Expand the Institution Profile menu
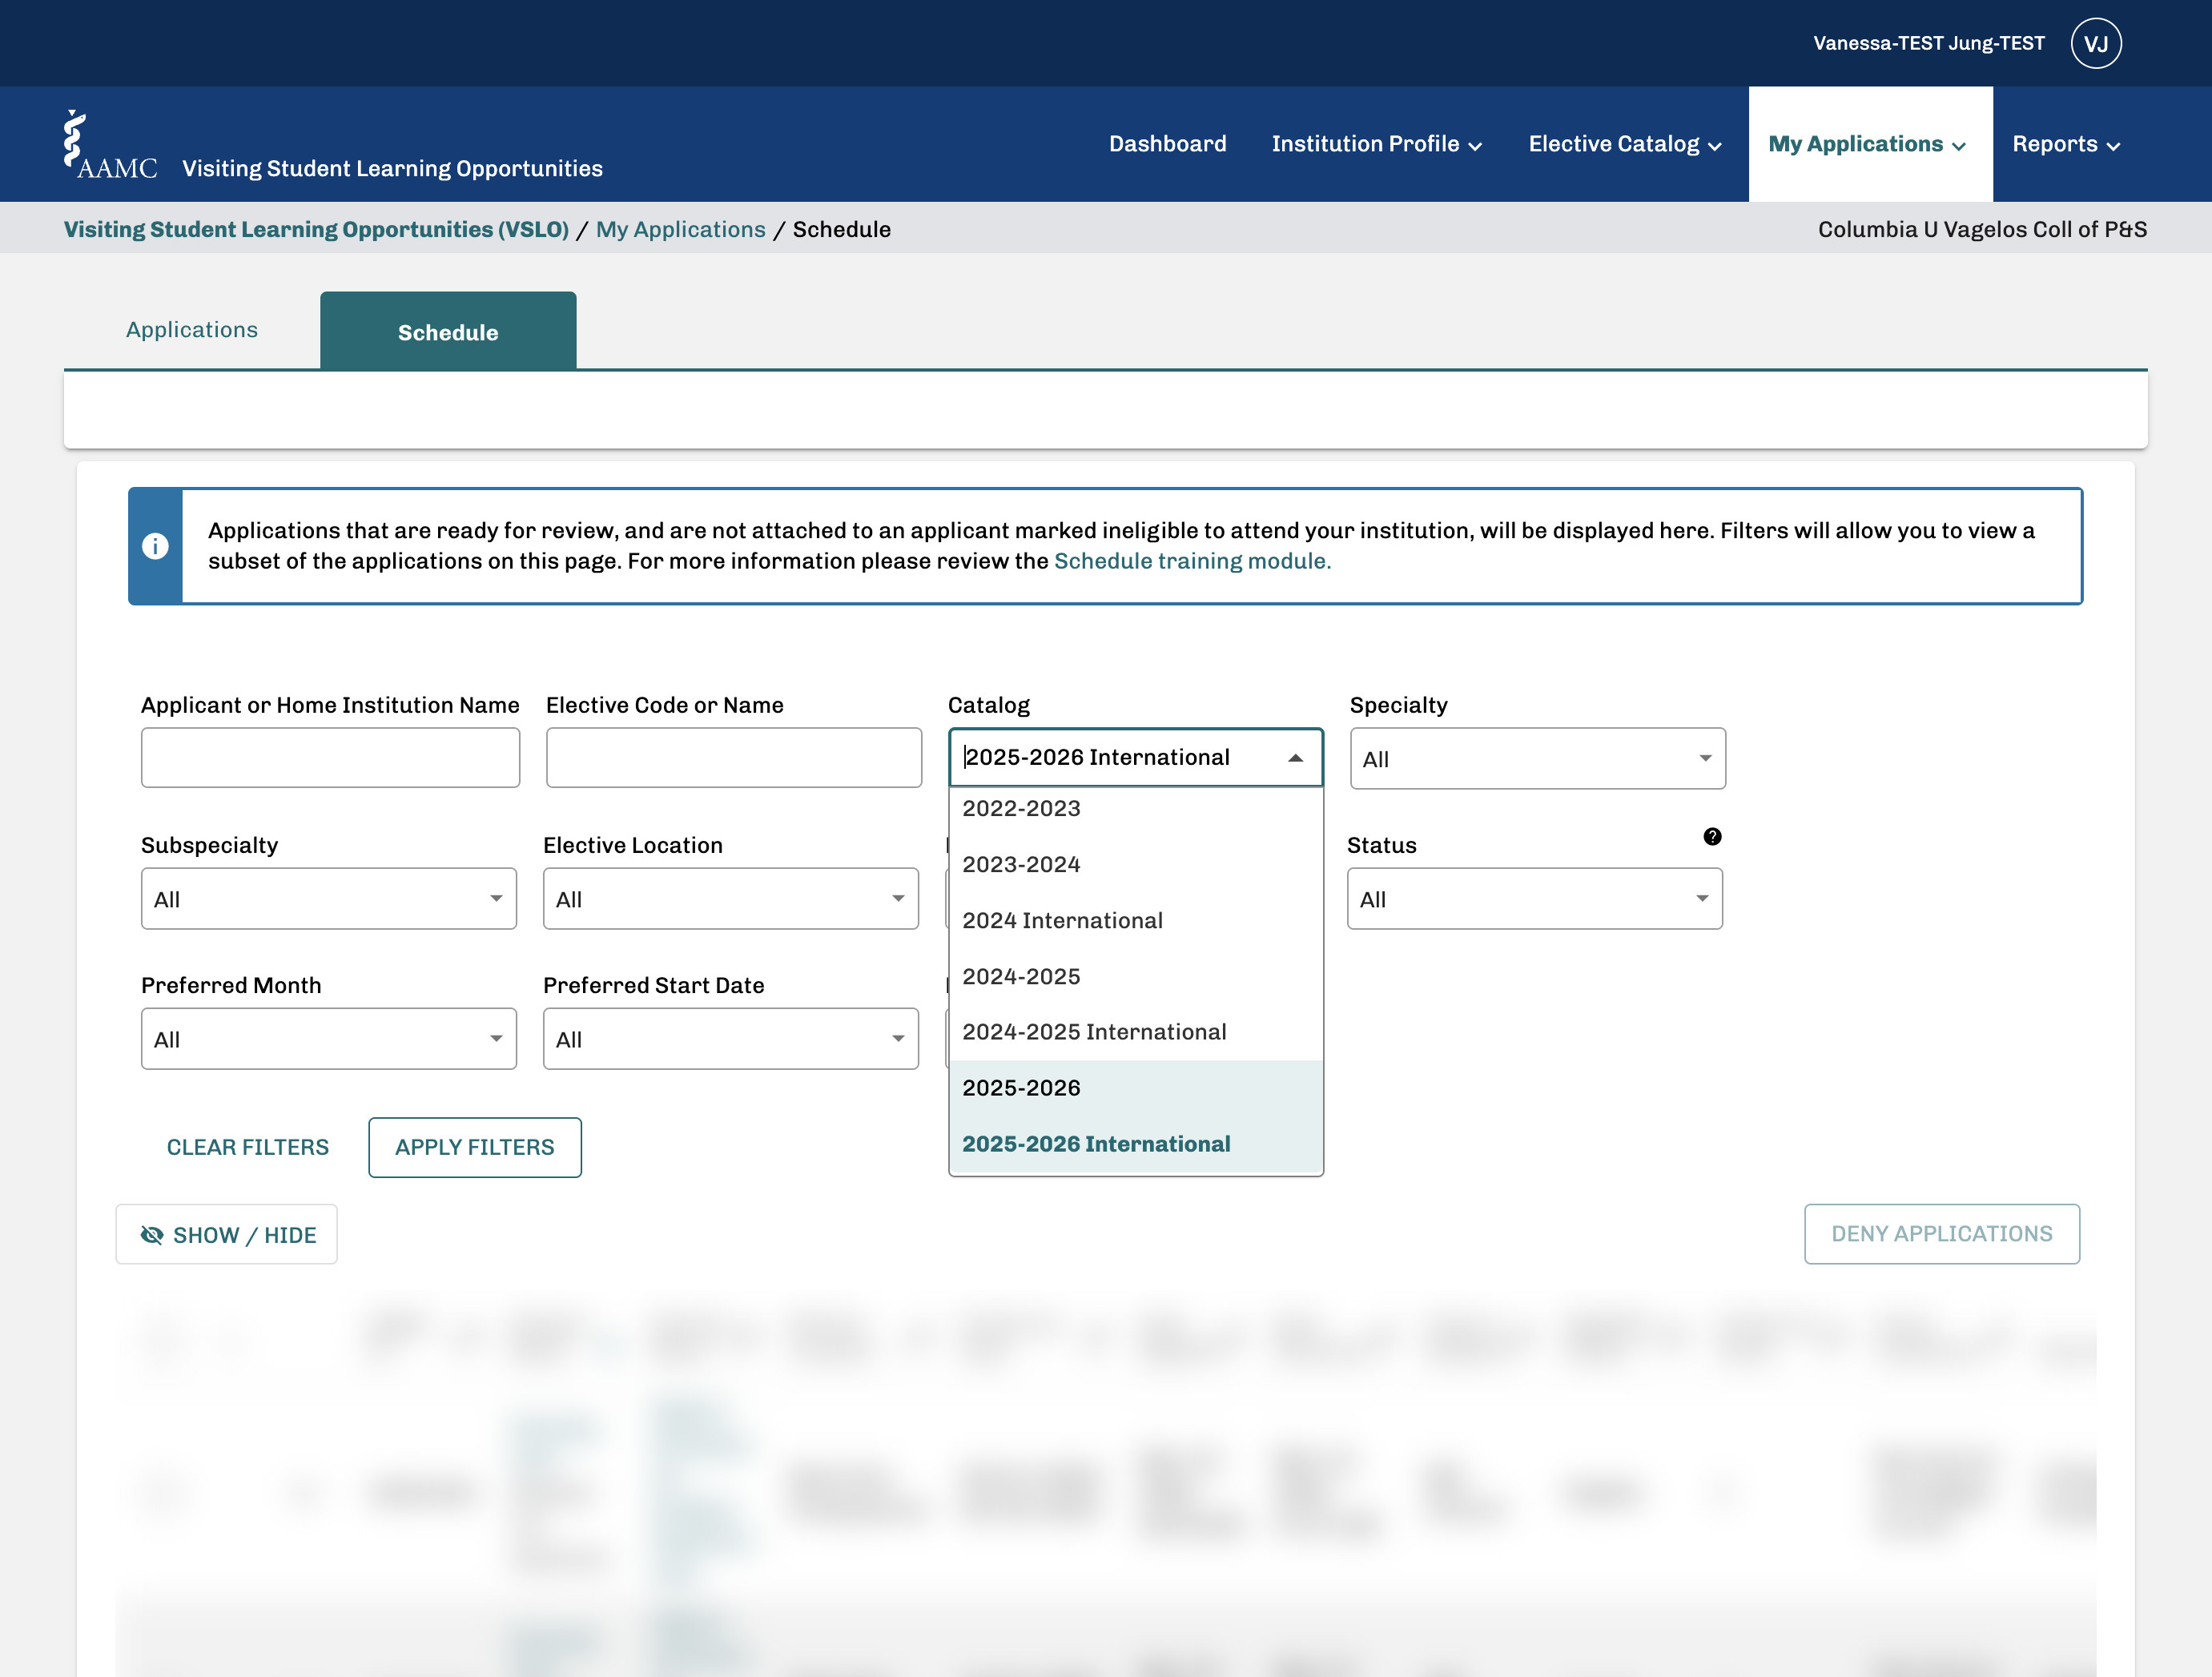This screenshot has height=1677, width=2212. [1376, 144]
